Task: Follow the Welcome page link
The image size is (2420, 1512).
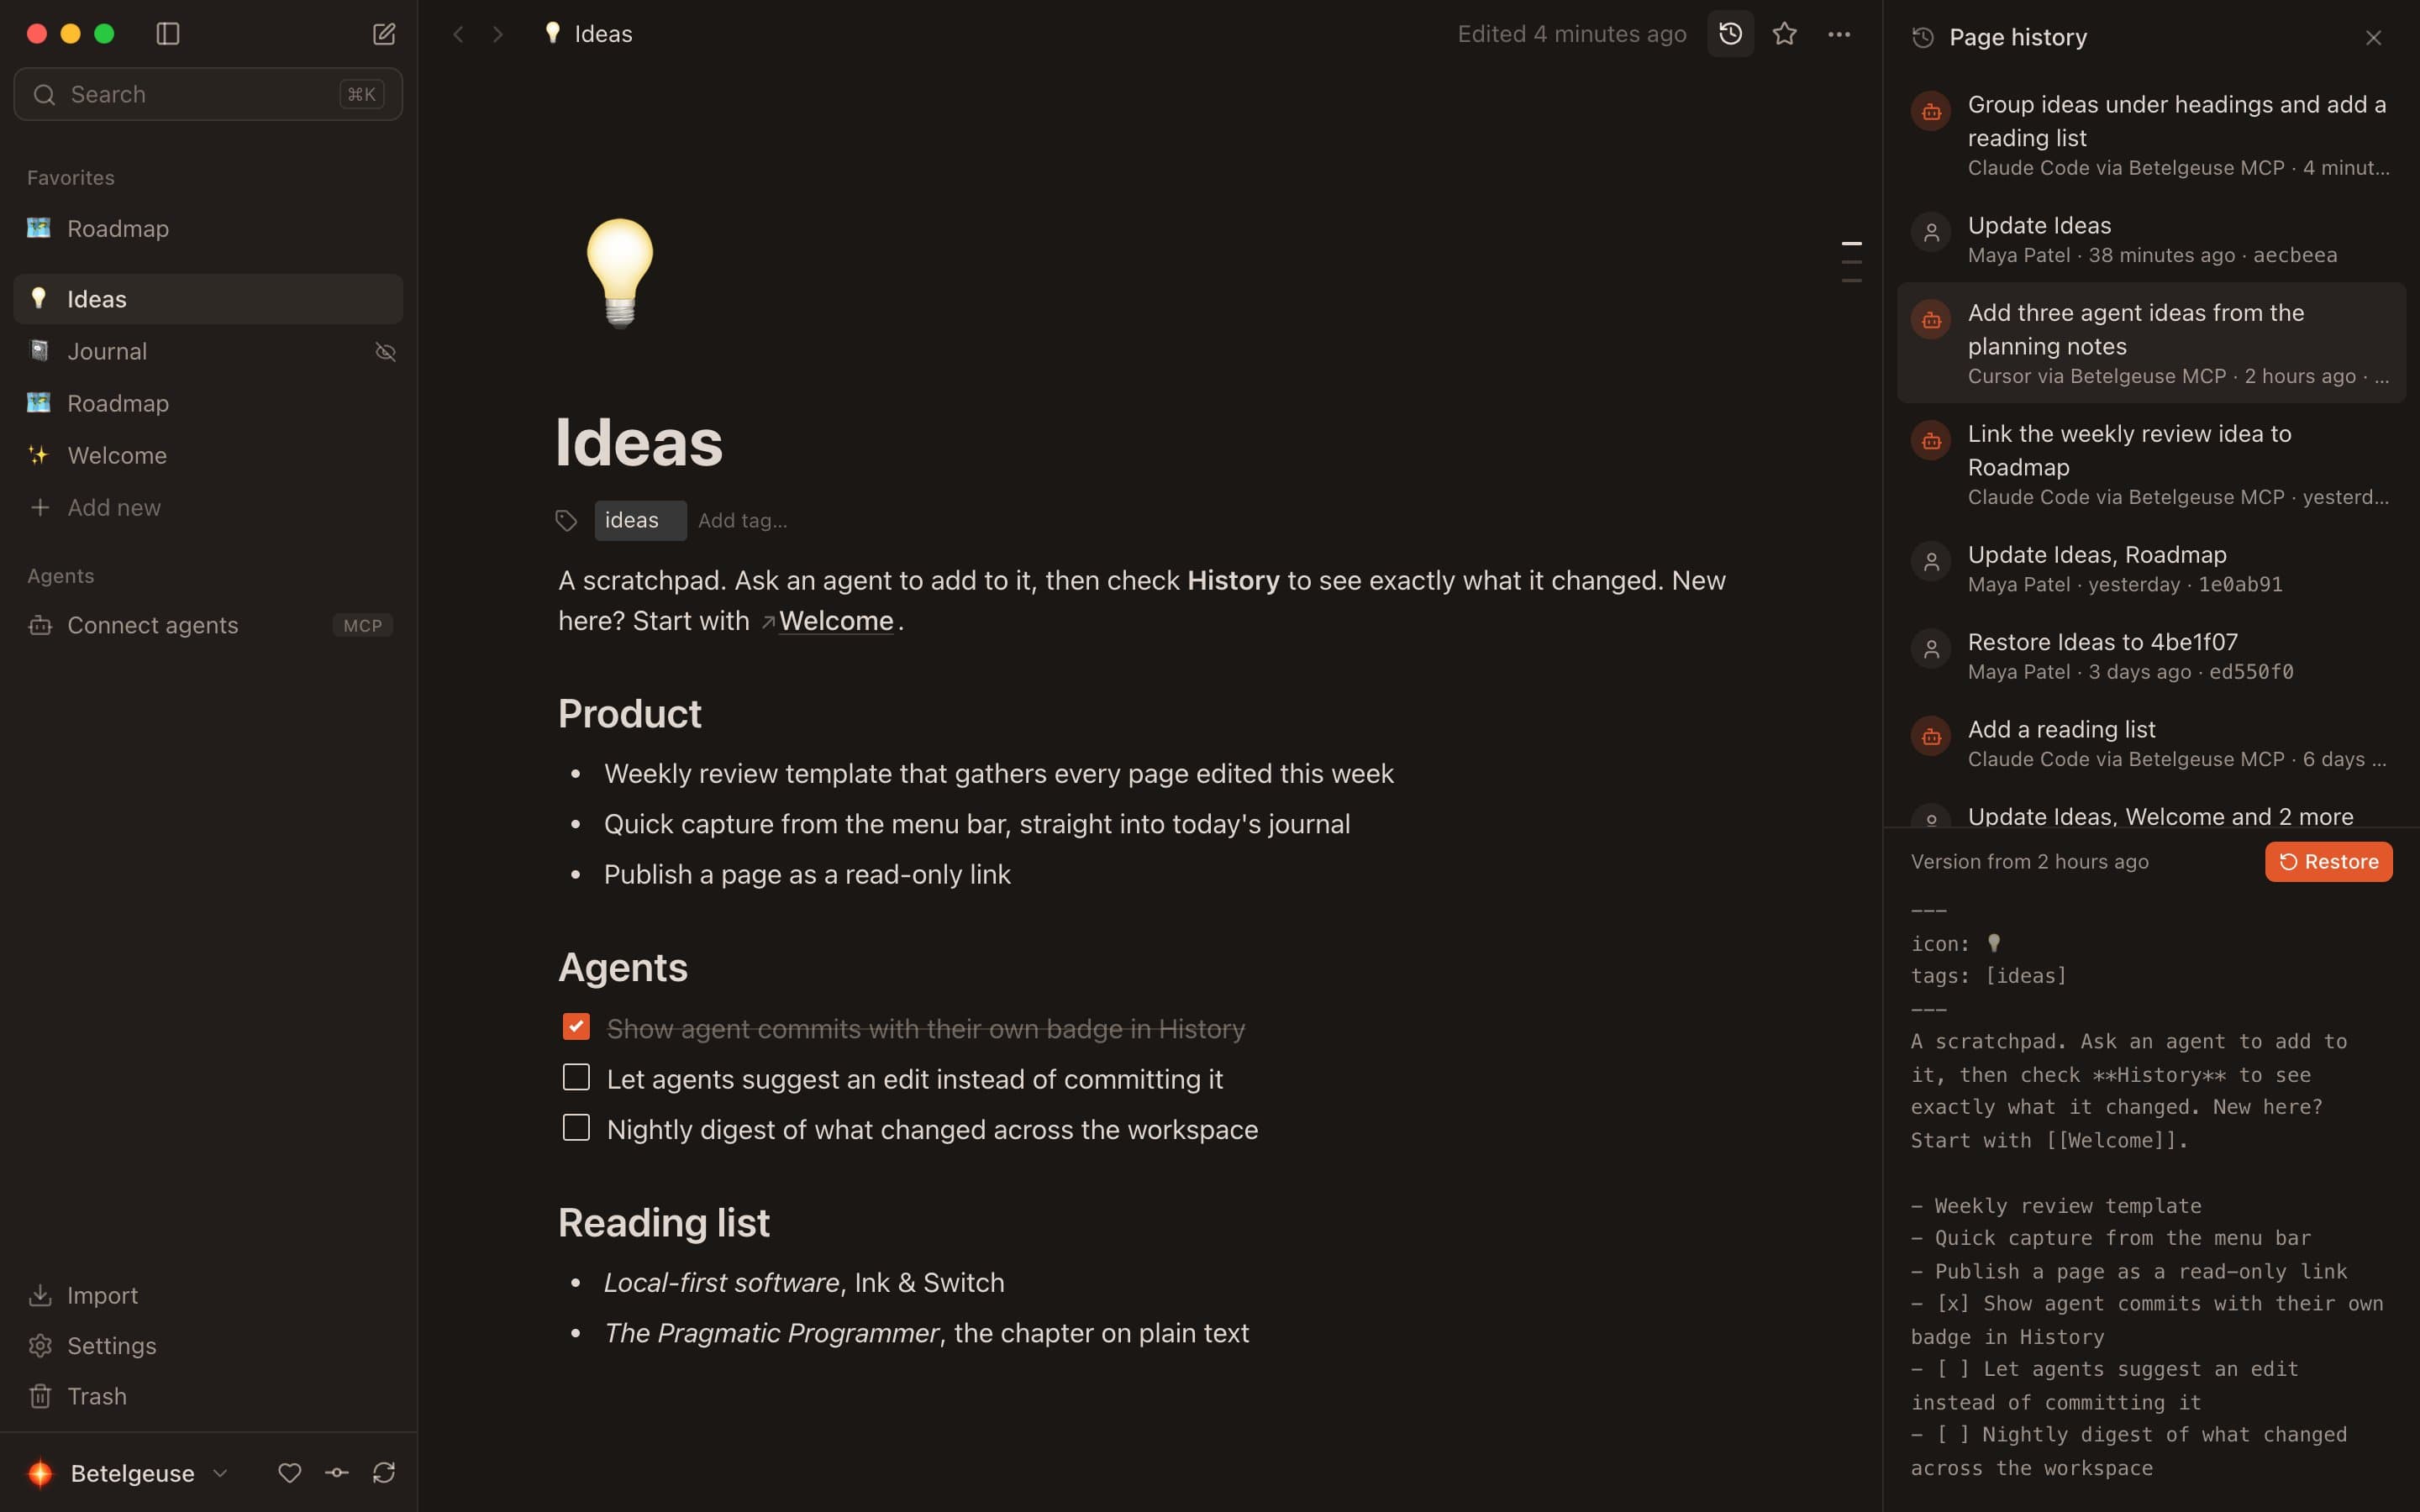Action: 835,621
